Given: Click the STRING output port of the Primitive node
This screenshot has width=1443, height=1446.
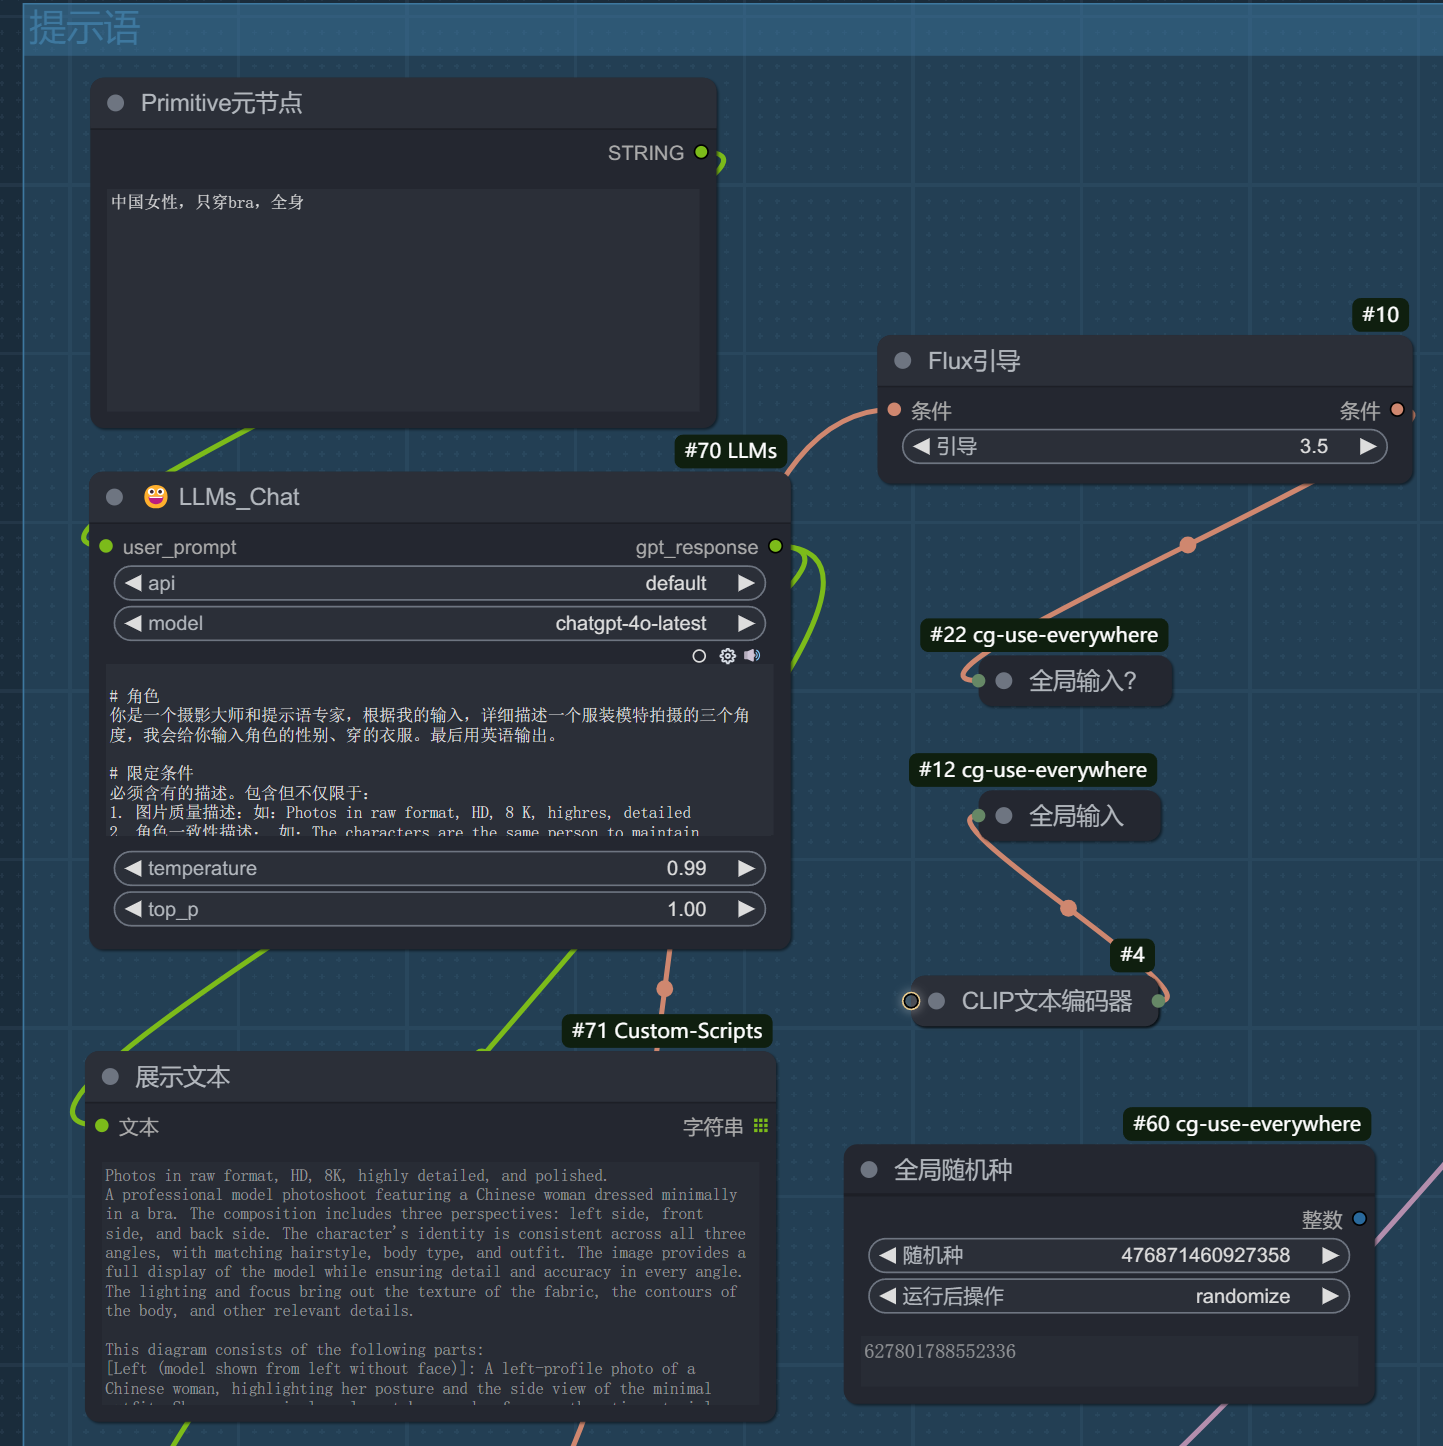Looking at the screenshot, I should (x=701, y=152).
